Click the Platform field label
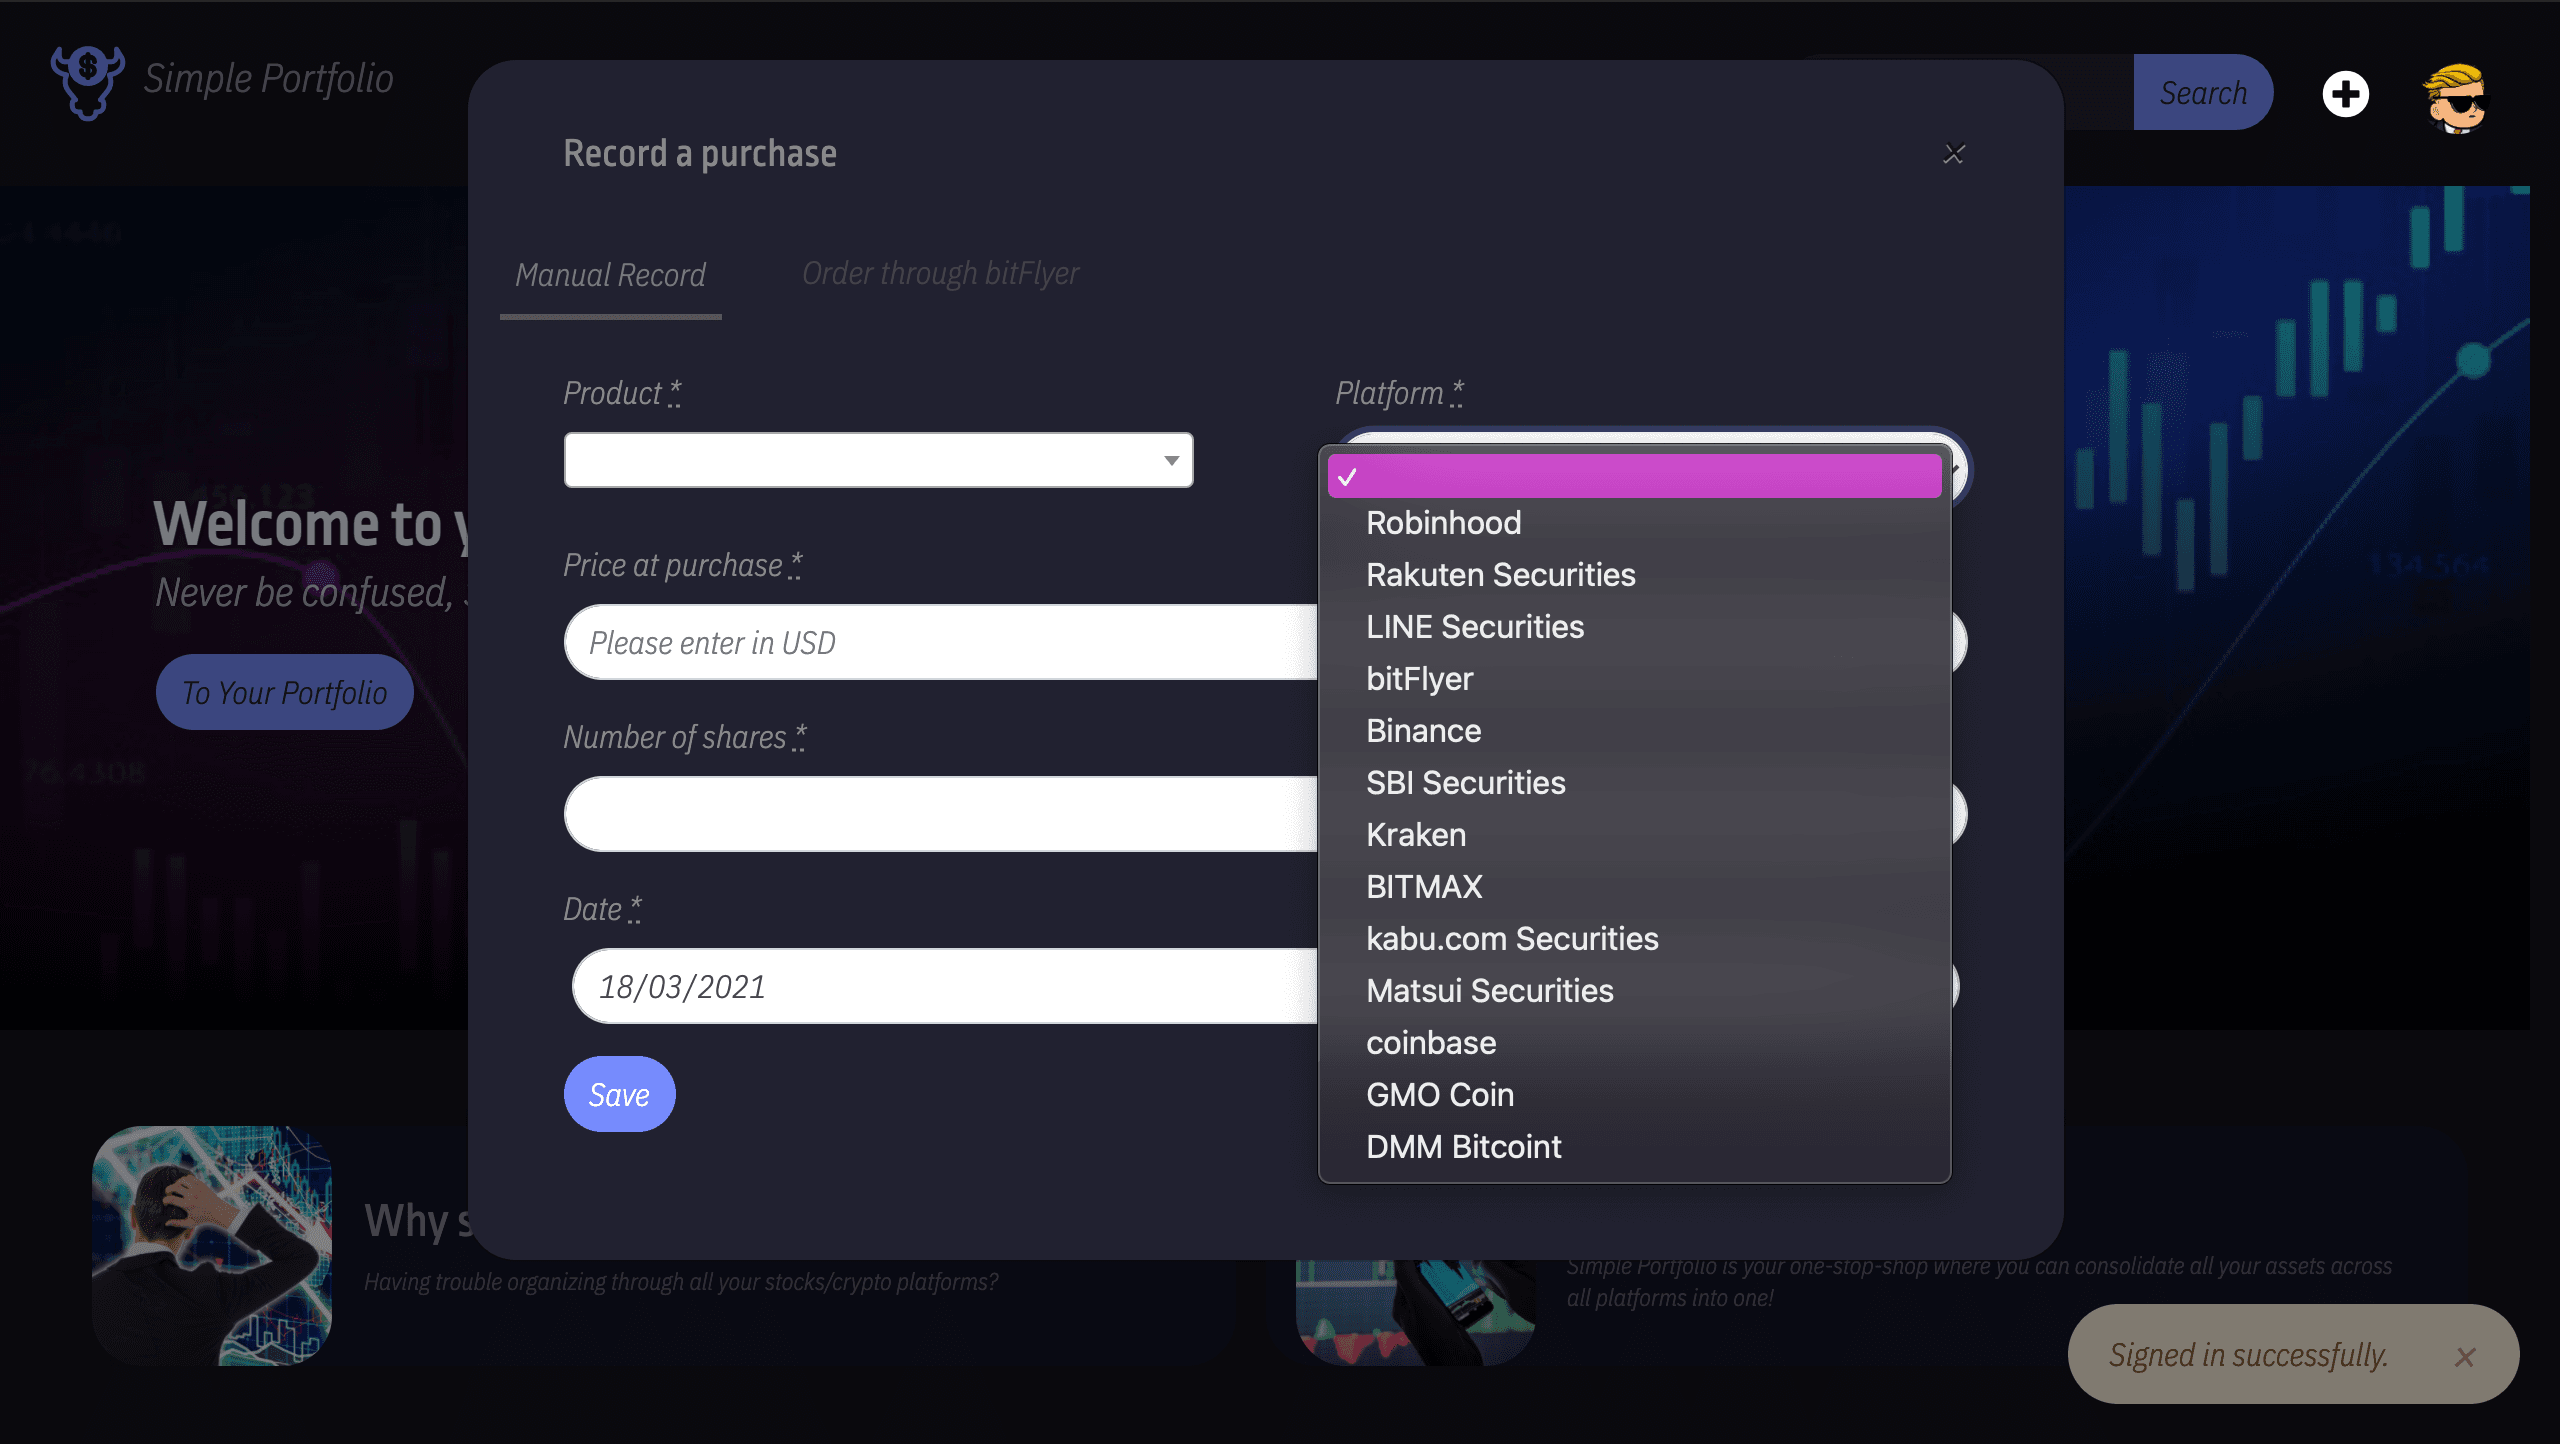 point(1399,393)
